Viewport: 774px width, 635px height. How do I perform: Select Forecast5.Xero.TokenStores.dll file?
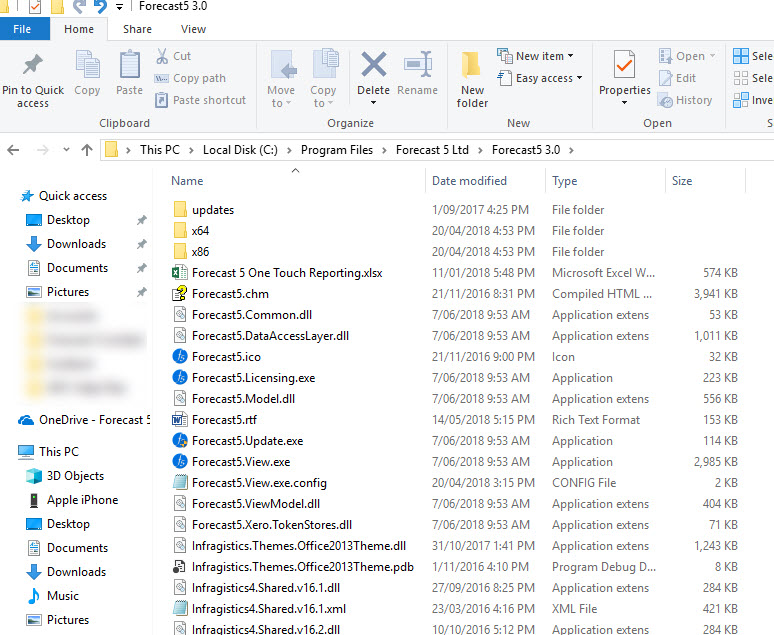tap(271, 525)
